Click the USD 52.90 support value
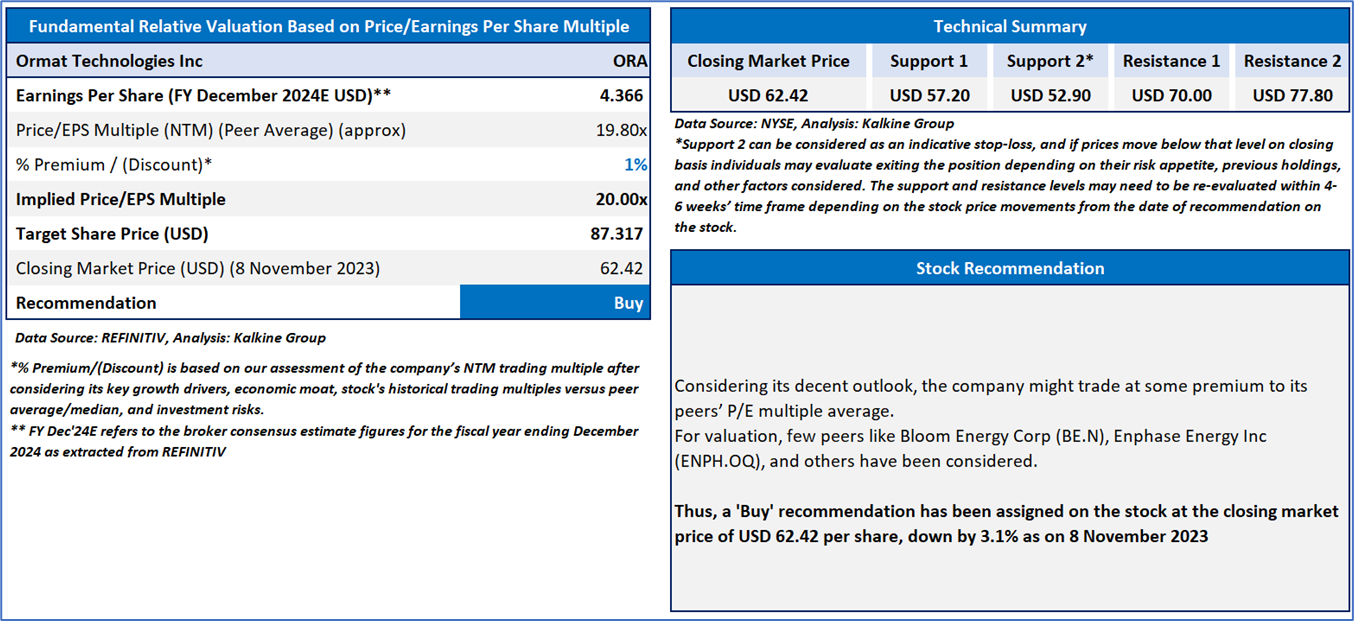Viewport: 1354px width, 621px height. coord(1050,96)
